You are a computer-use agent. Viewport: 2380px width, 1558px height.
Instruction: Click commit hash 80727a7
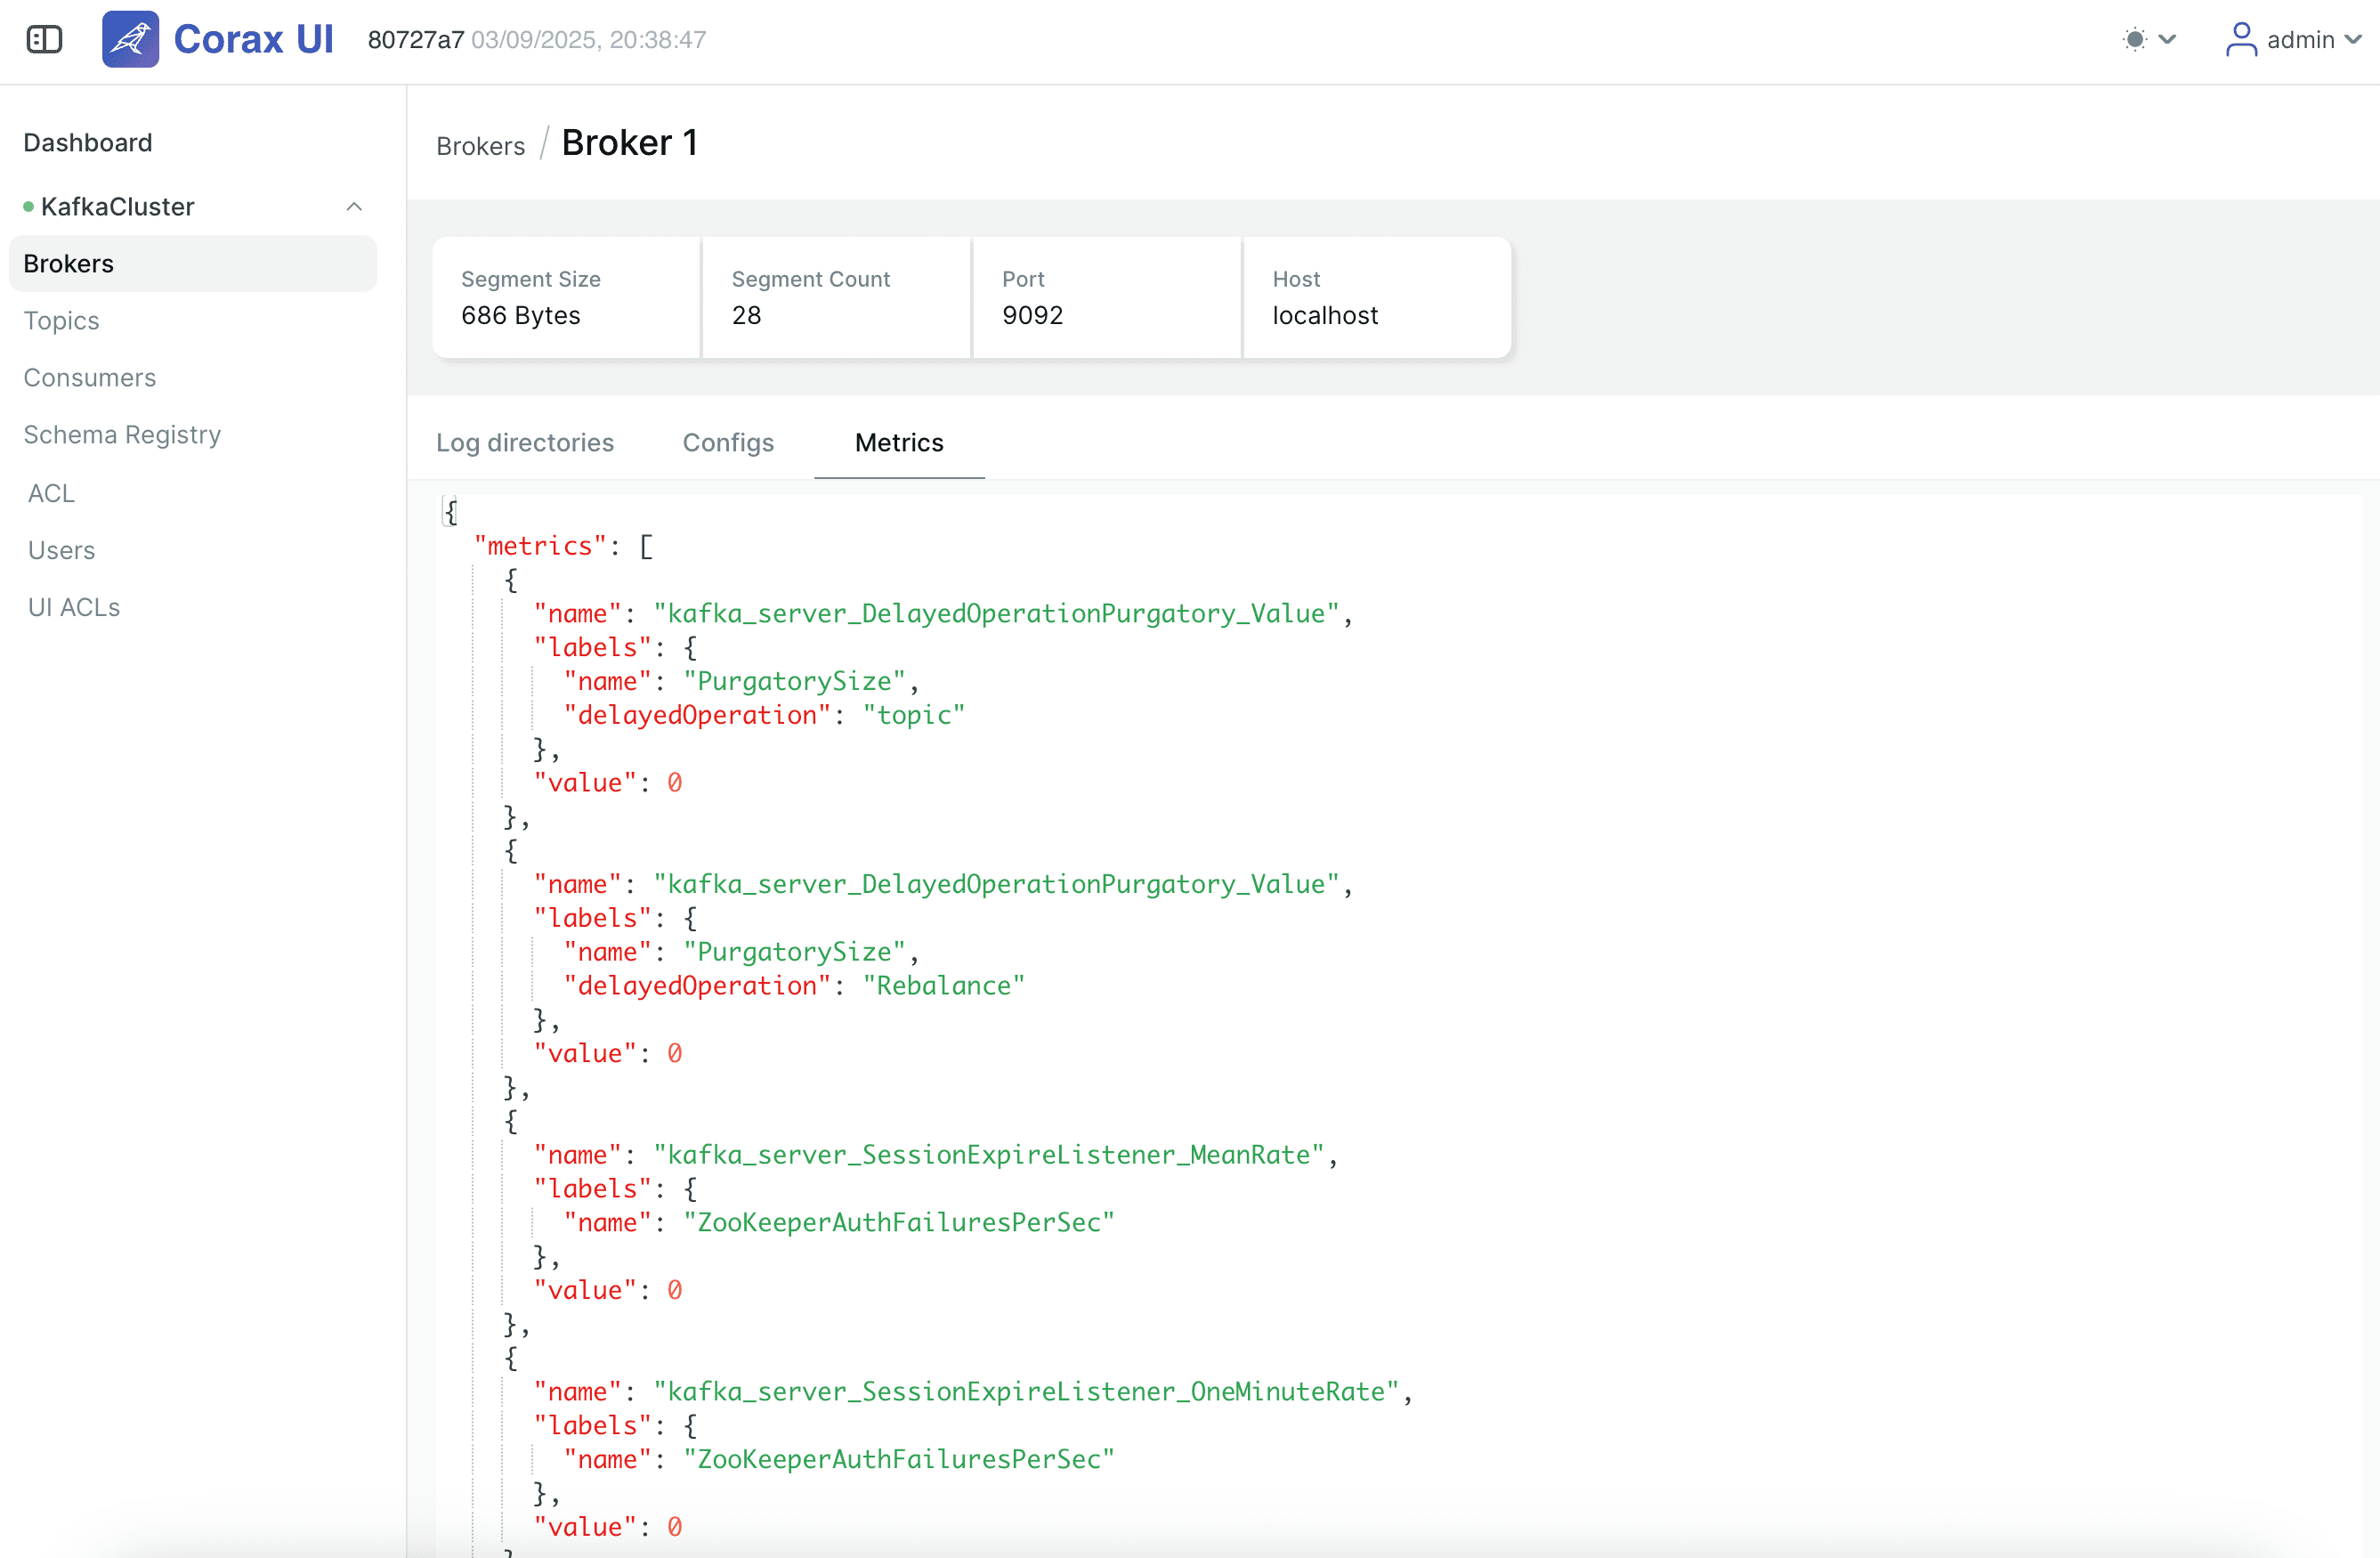click(416, 40)
